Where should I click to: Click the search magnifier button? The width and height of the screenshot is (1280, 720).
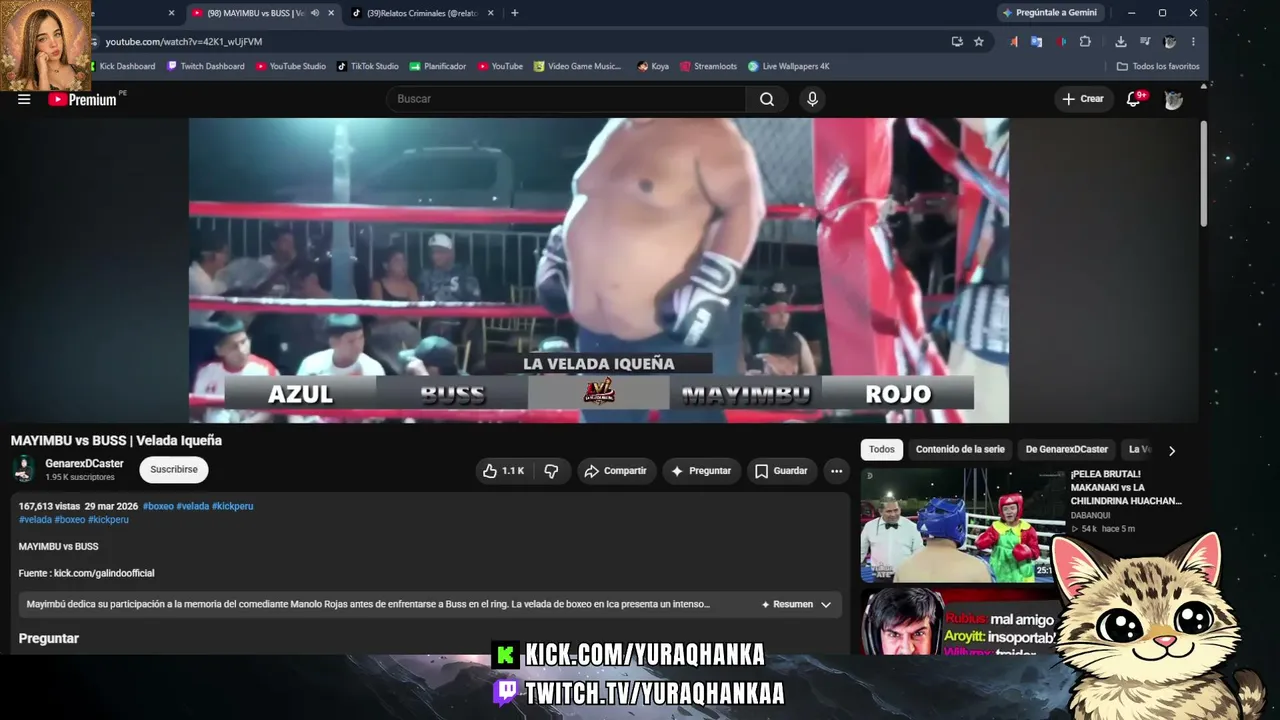click(767, 99)
